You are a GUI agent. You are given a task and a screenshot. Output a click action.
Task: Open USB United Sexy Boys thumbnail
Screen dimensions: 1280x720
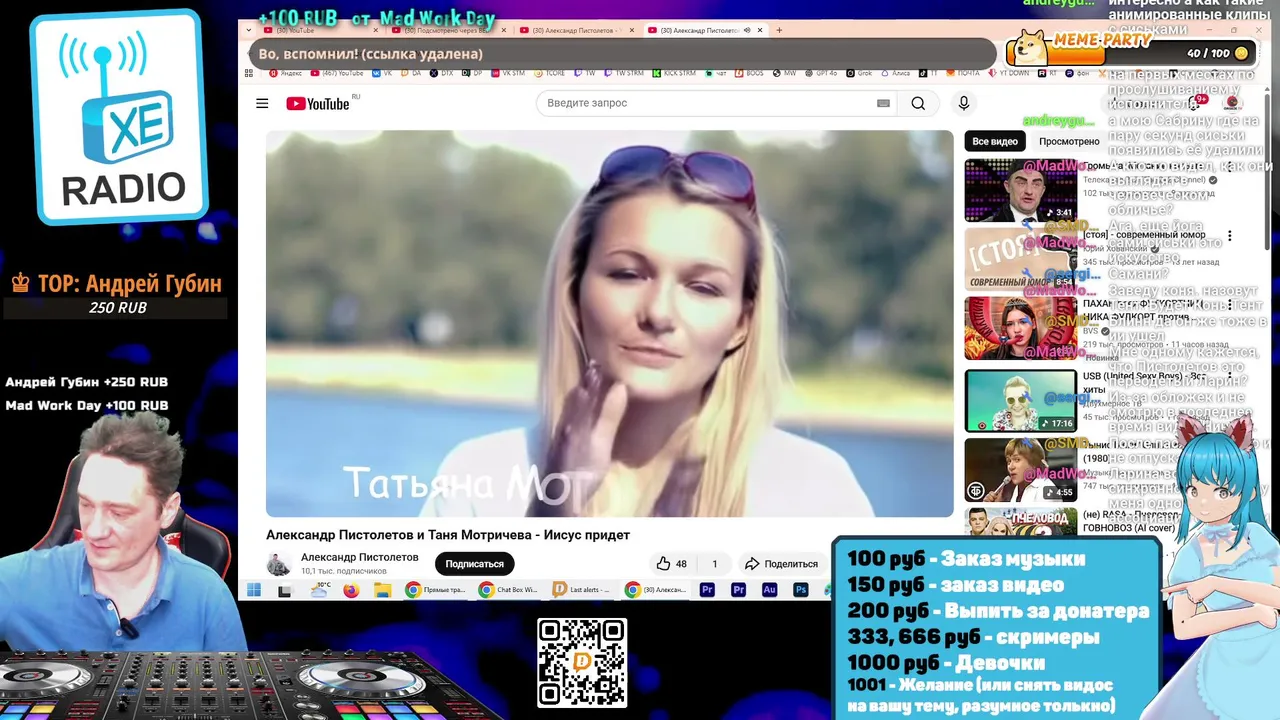click(x=1020, y=401)
